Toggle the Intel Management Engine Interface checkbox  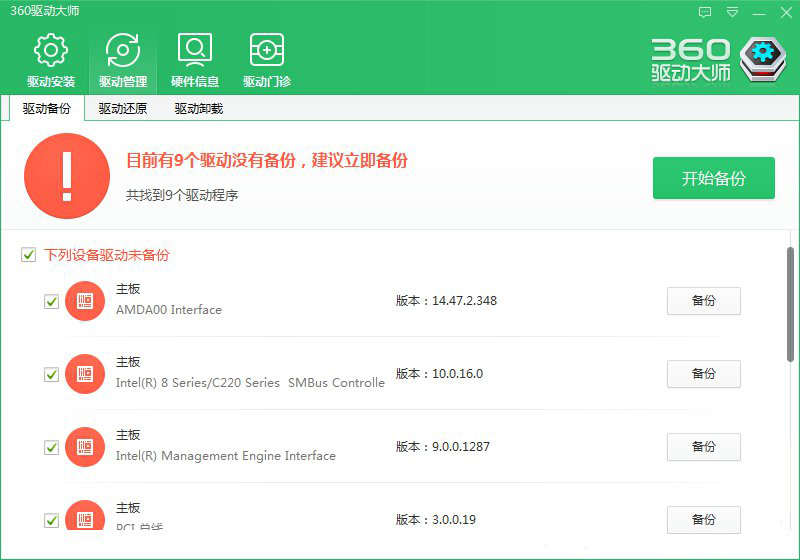52,447
